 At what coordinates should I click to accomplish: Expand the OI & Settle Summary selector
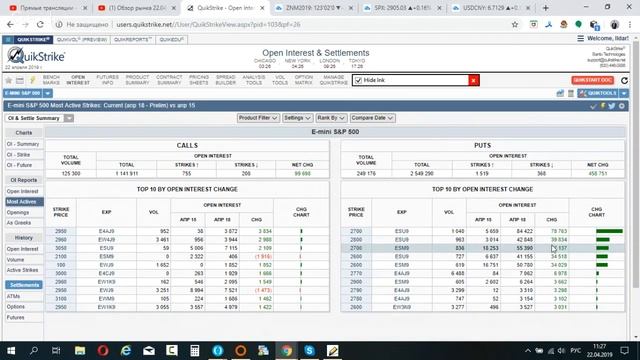[x=69, y=118]
